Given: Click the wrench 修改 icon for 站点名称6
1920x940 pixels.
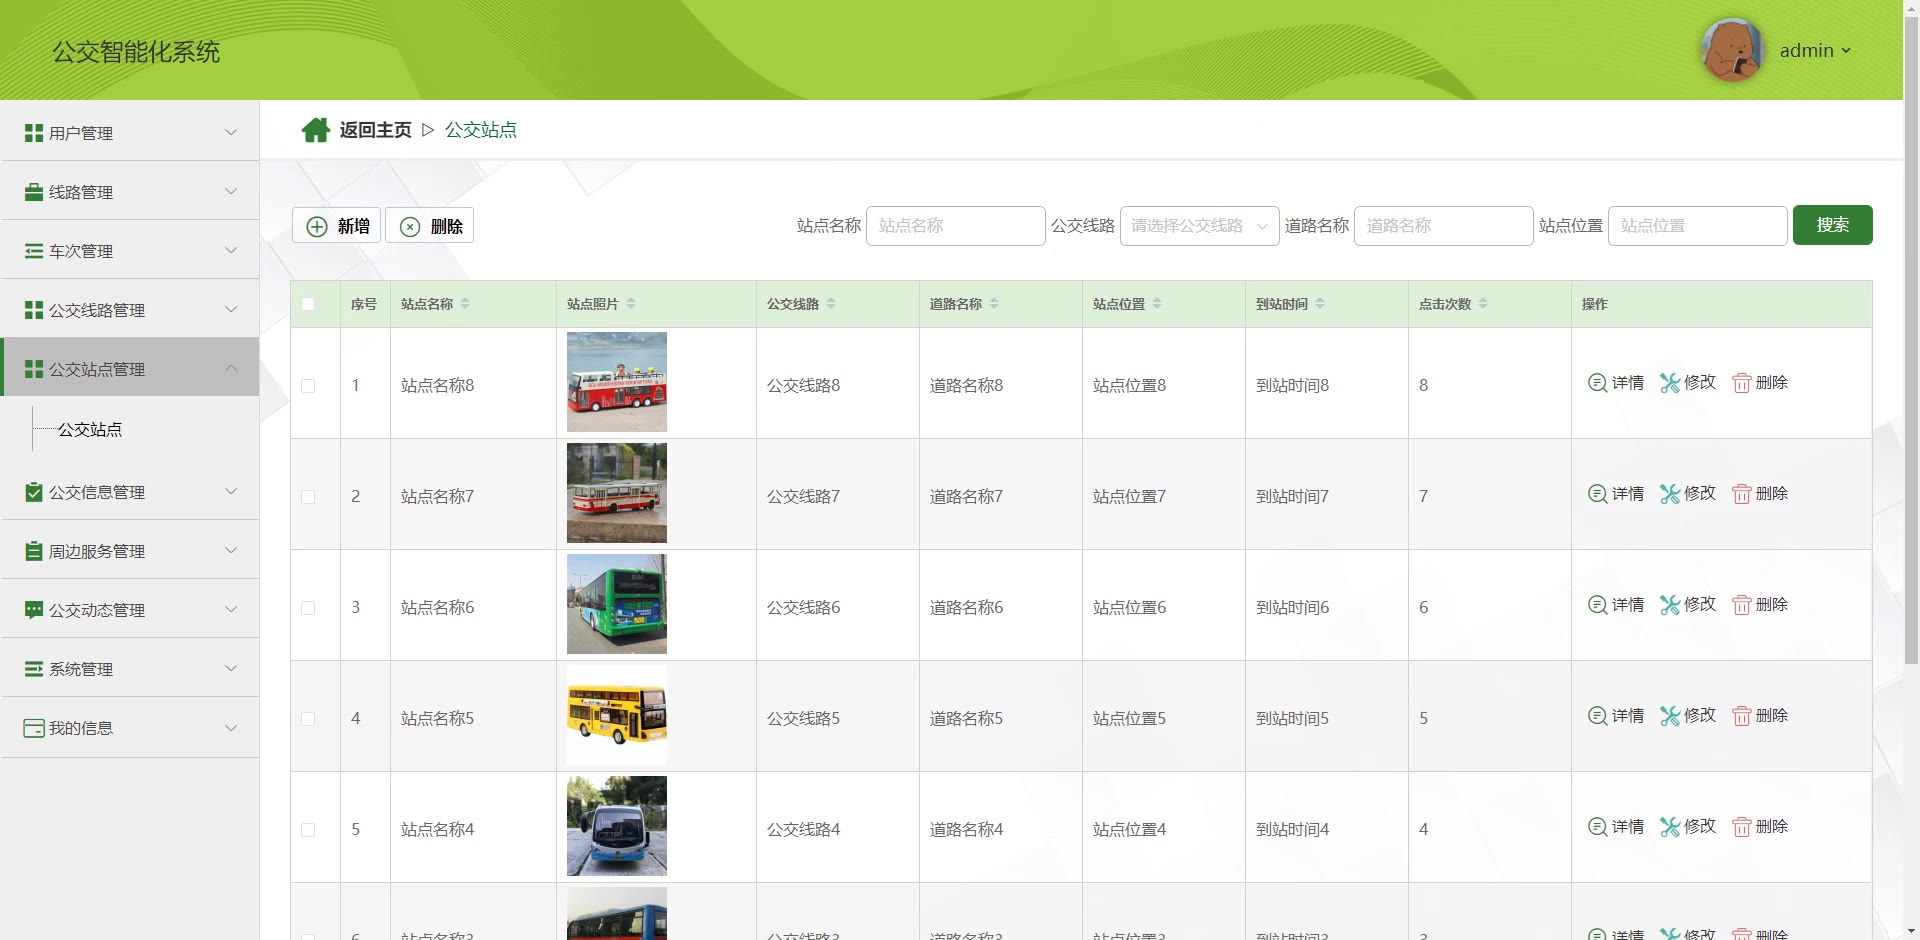Looking at the screenshot, I should (1670, 604).
